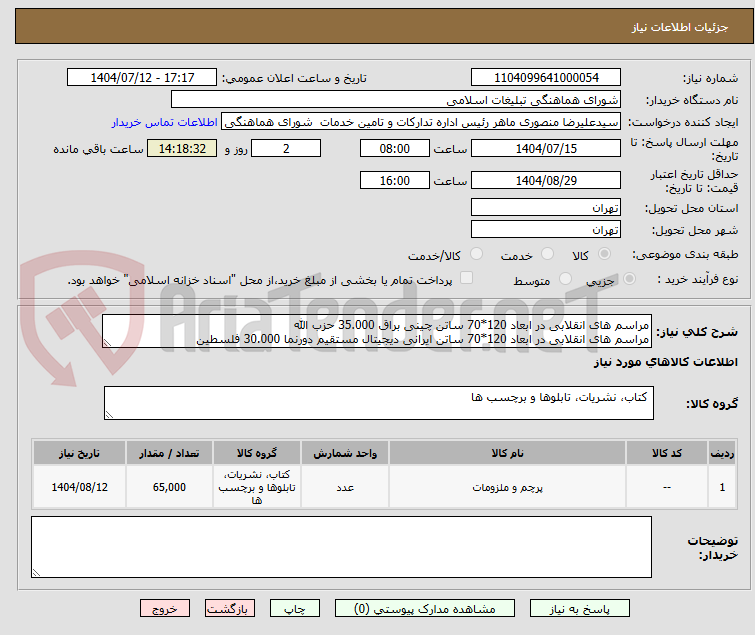Click the ردیف column header
The image size is (755, 635).
point(722,453)
